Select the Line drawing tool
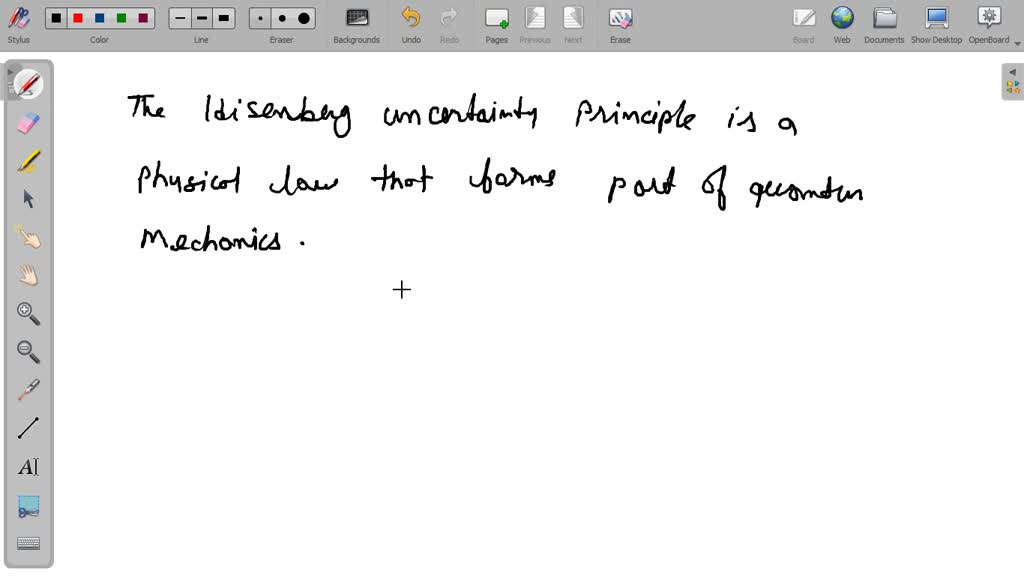Screen dimensions: 1024x576 click(28, 427)
